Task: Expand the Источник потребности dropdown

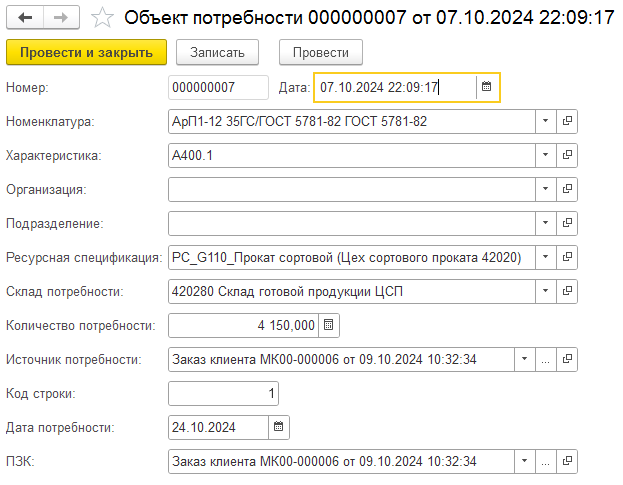Action: [524, 360]
